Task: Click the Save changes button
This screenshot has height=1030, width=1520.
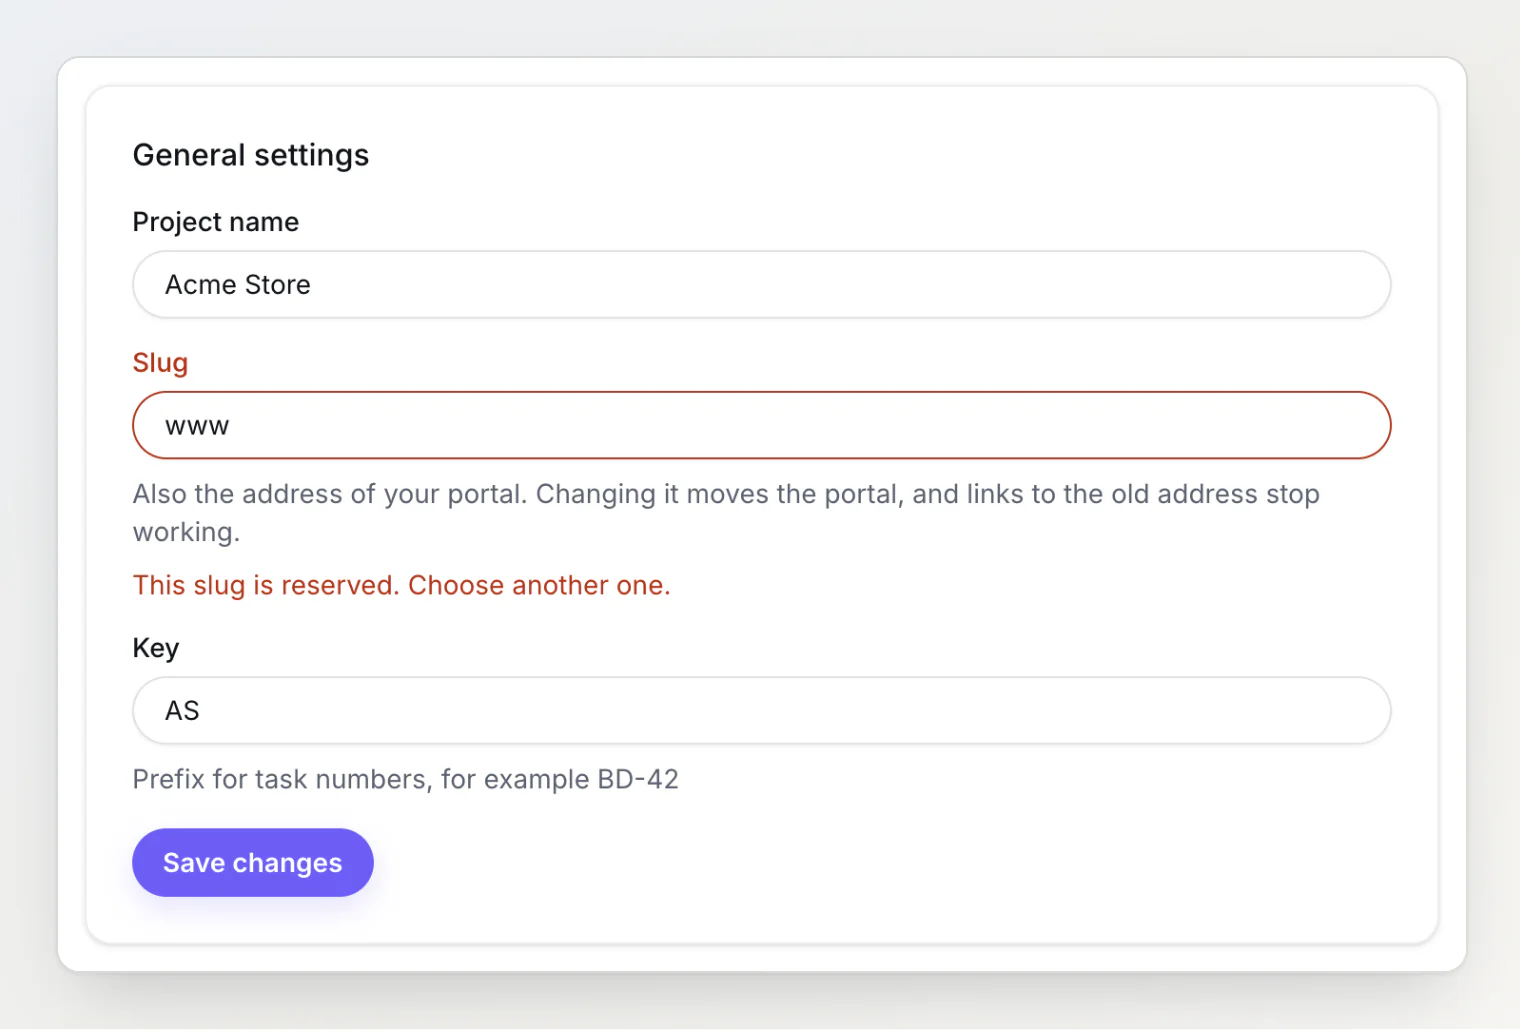Action: click(x=253, y=862)
